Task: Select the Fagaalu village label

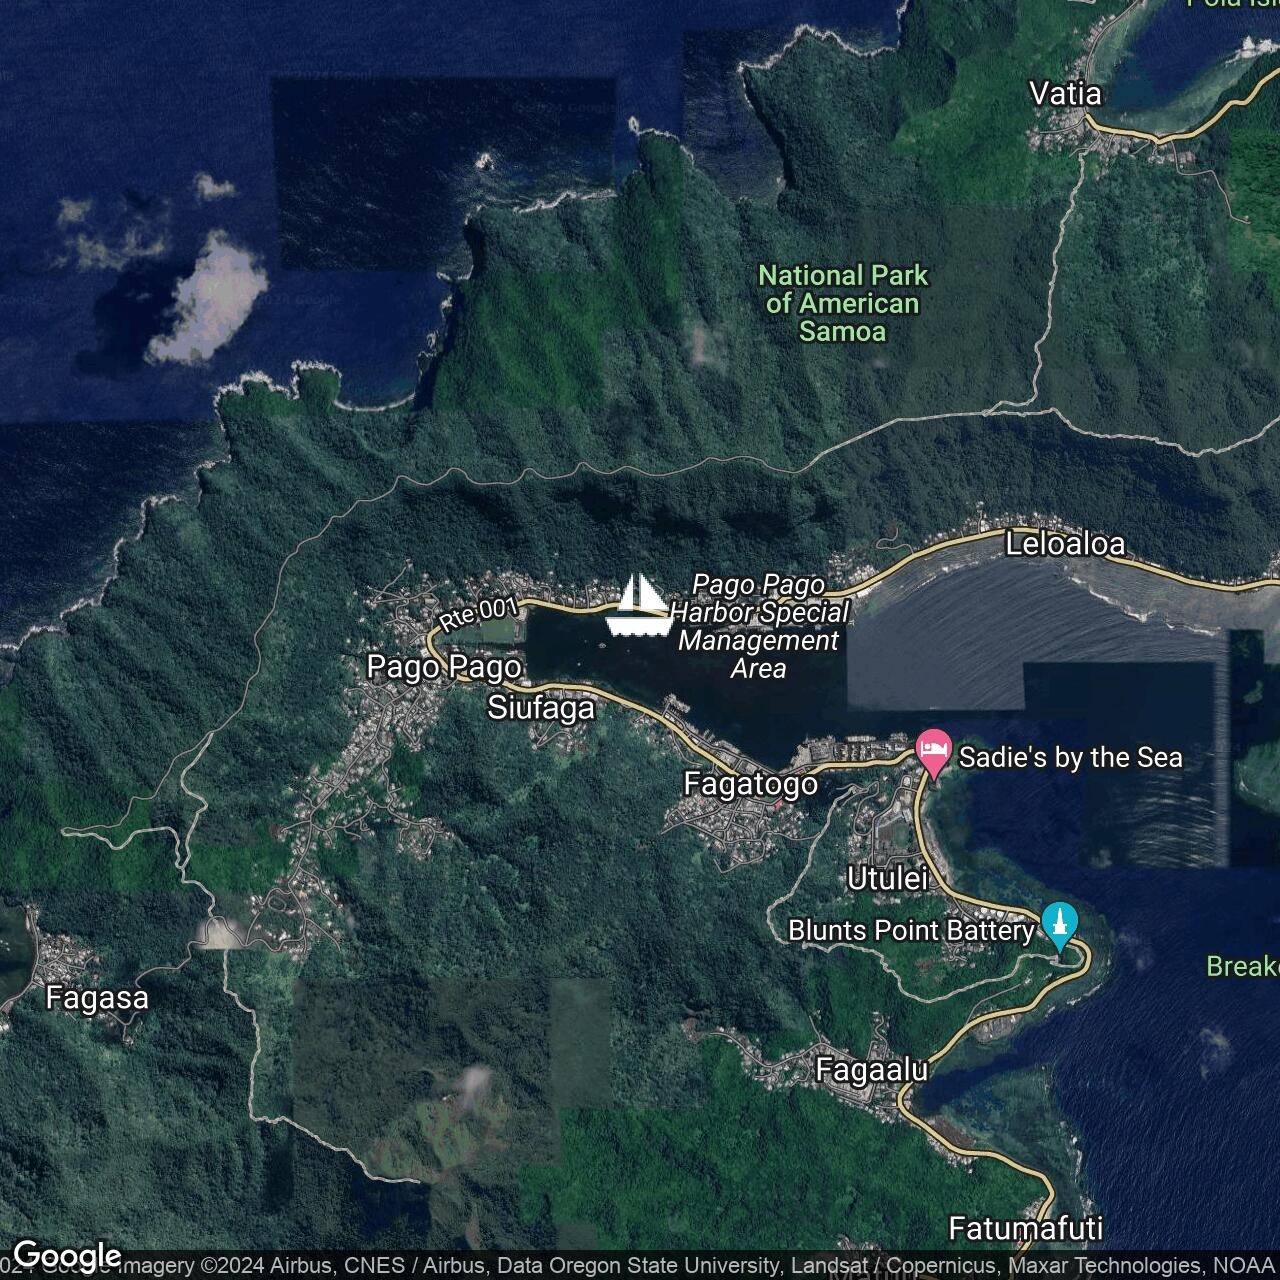Action: [x=871, y=1070]
